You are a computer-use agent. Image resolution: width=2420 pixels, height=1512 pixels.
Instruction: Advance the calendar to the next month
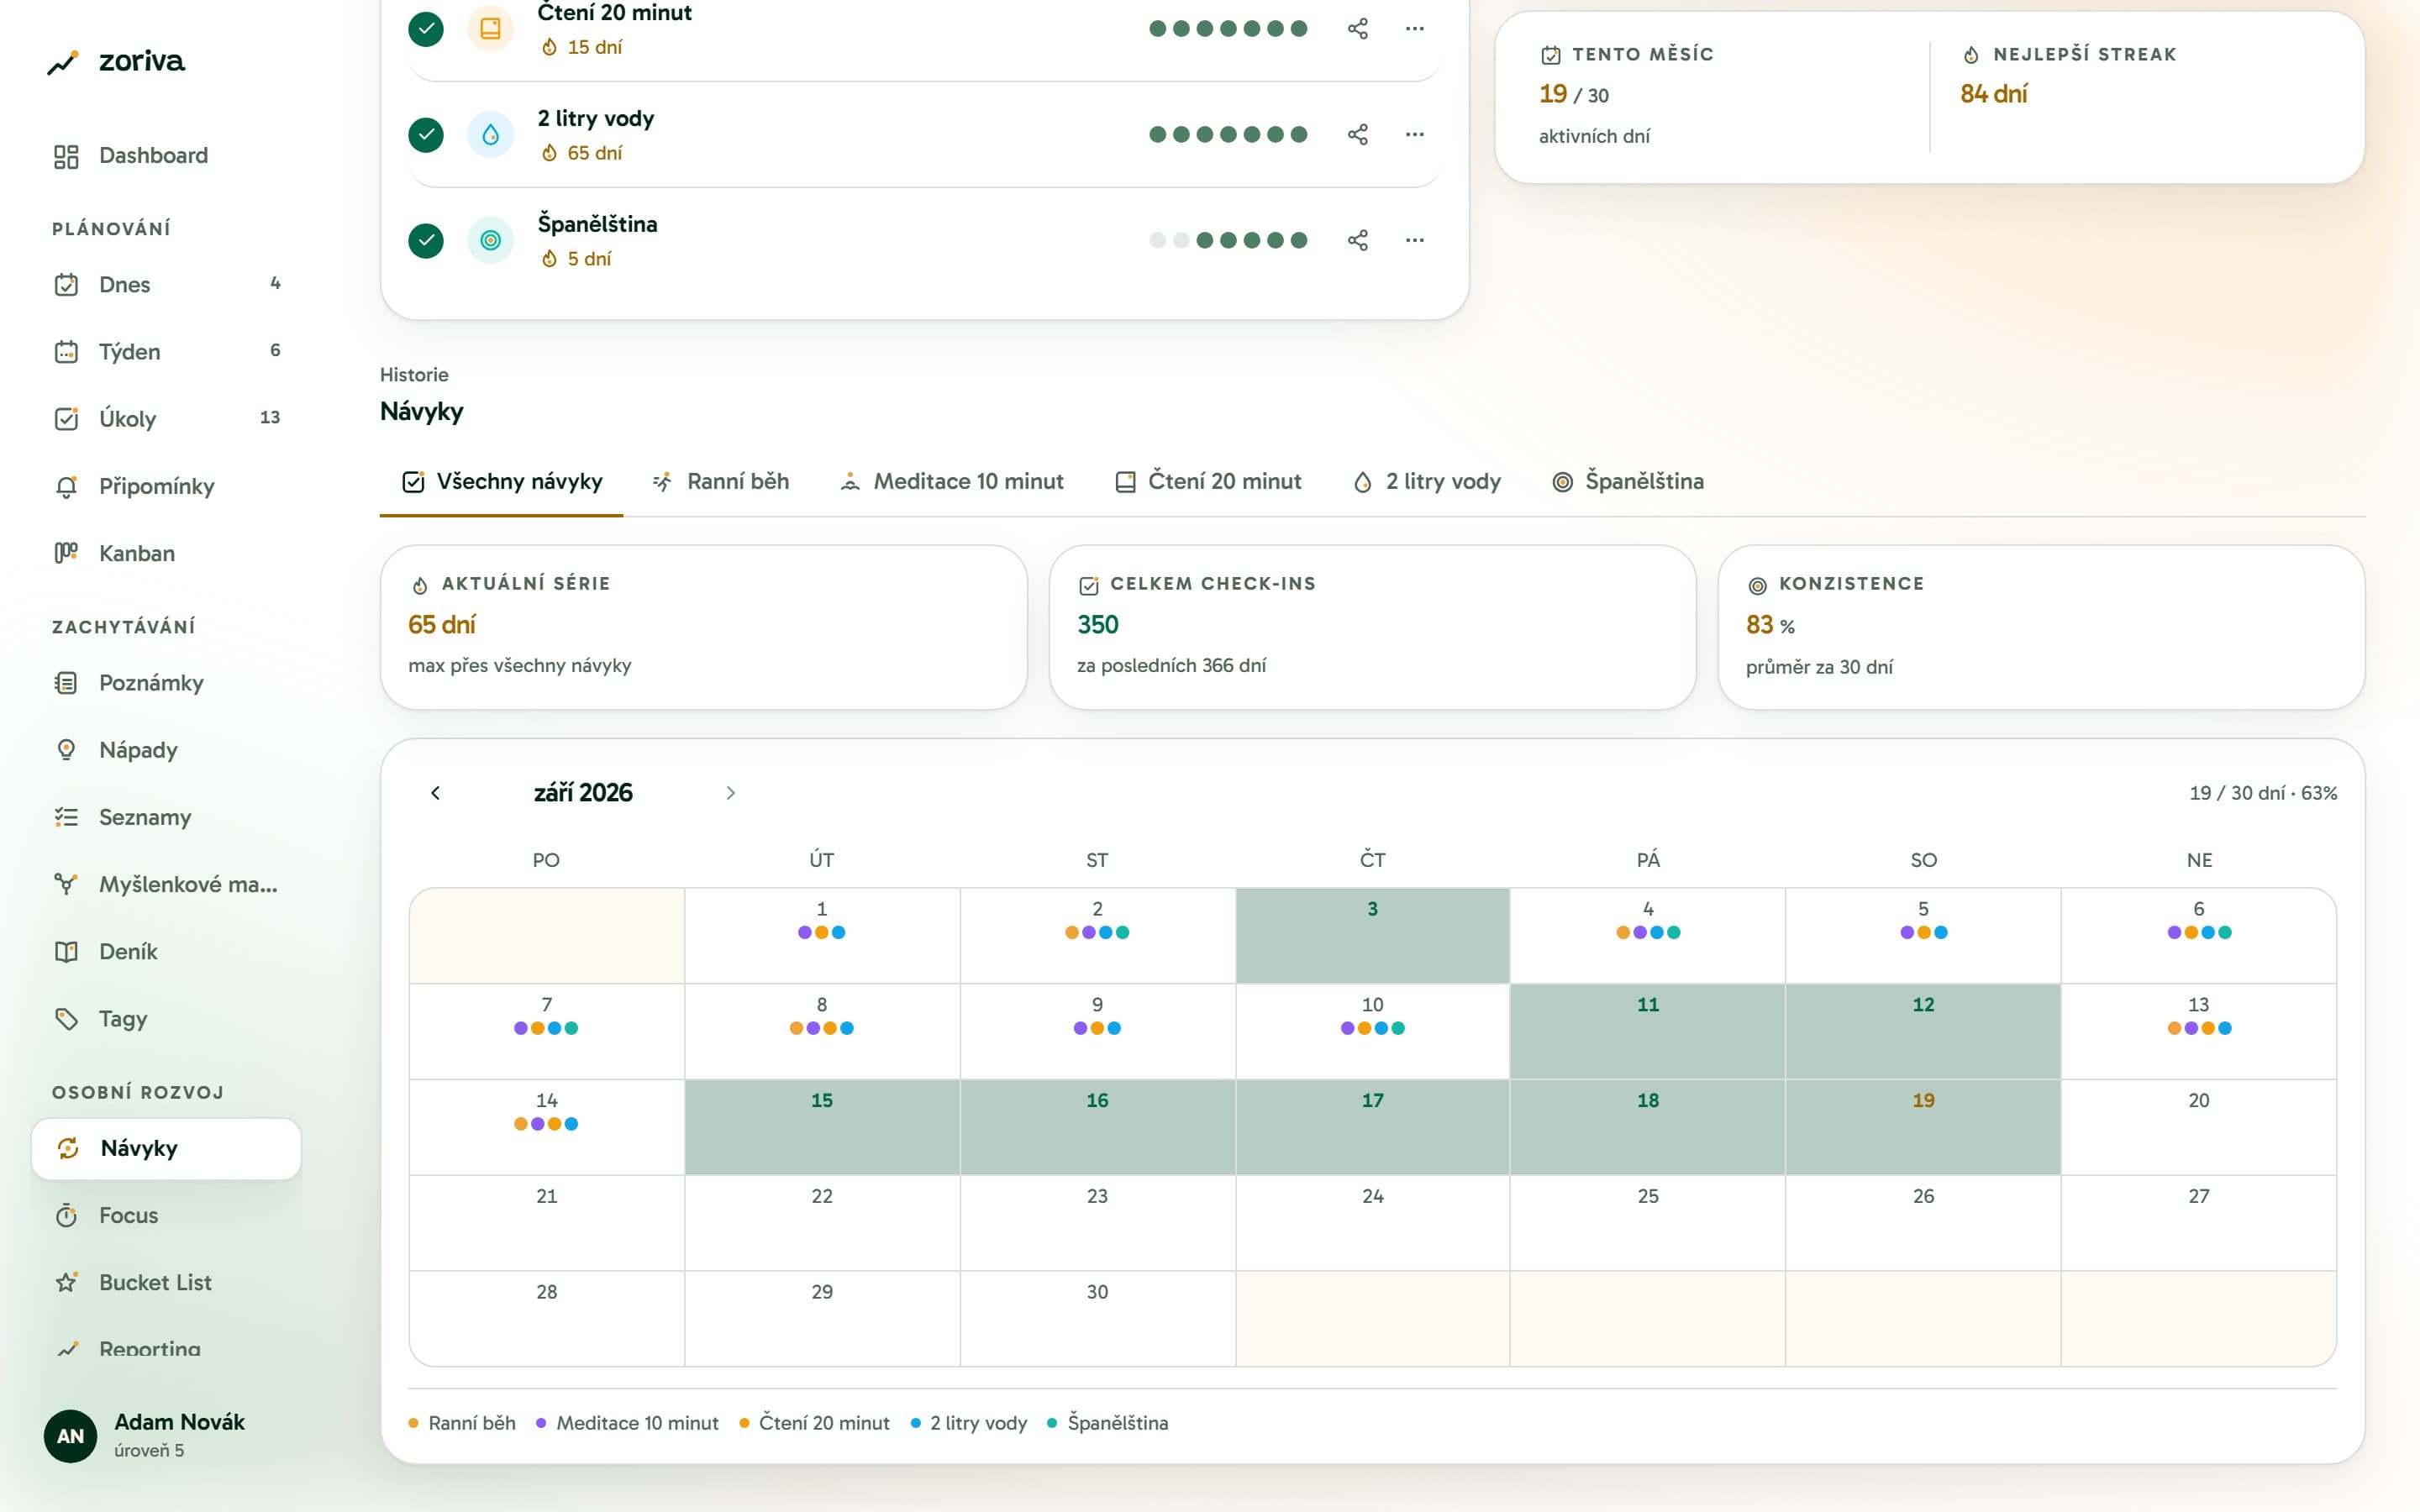coord(730,793)
